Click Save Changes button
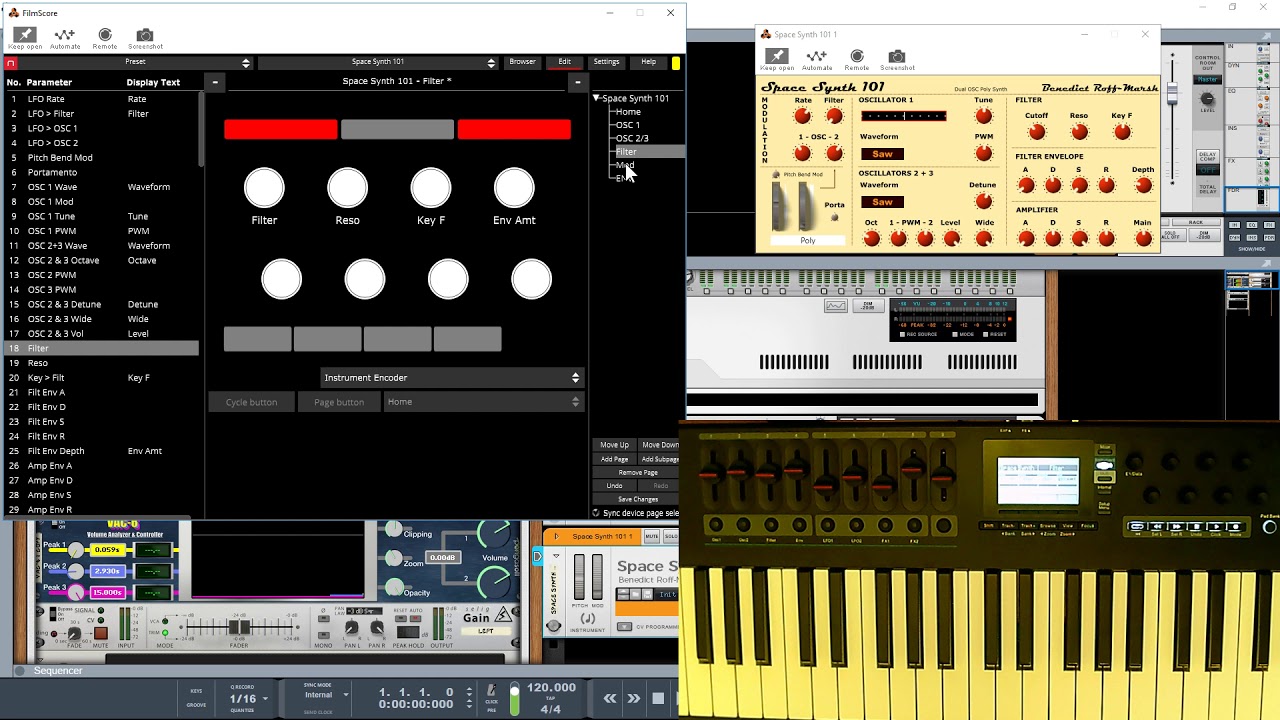1280x720 pixels. click(x=638, y=499)
